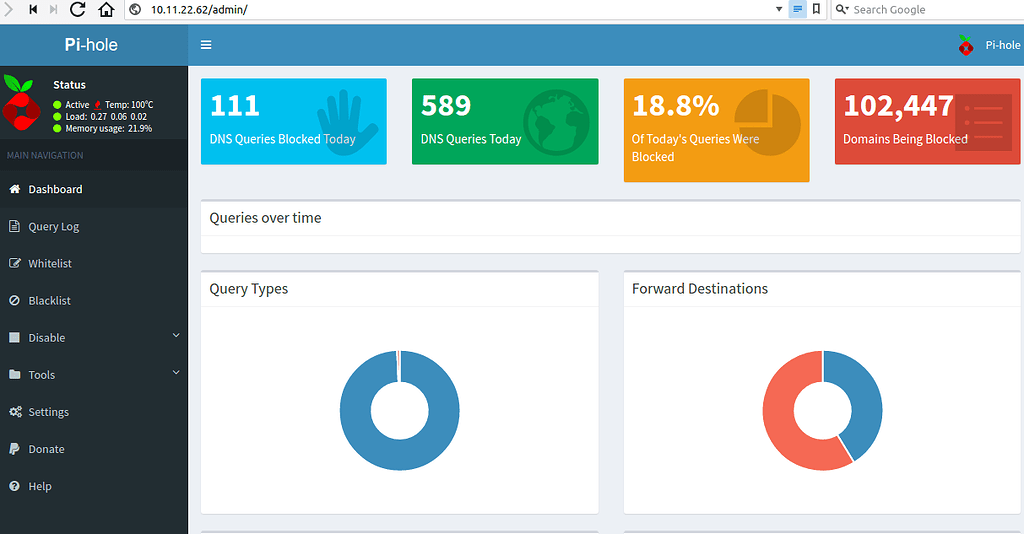Expand the Tools submenu chevron
The image size is (1024, 534).
(176, 373)
